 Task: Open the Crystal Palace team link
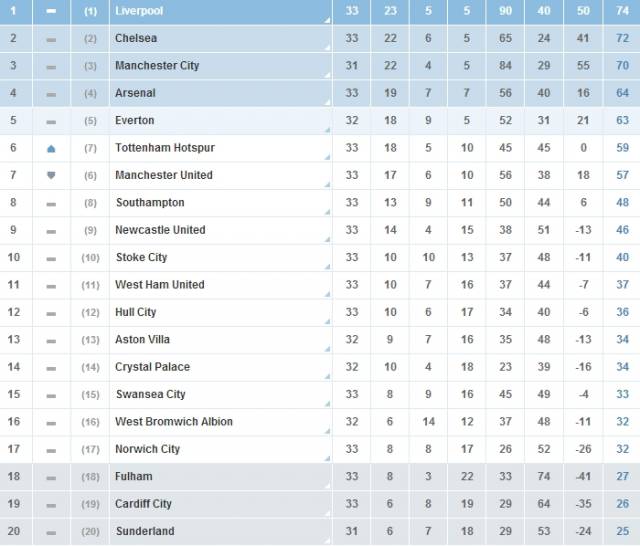(152, 367)
